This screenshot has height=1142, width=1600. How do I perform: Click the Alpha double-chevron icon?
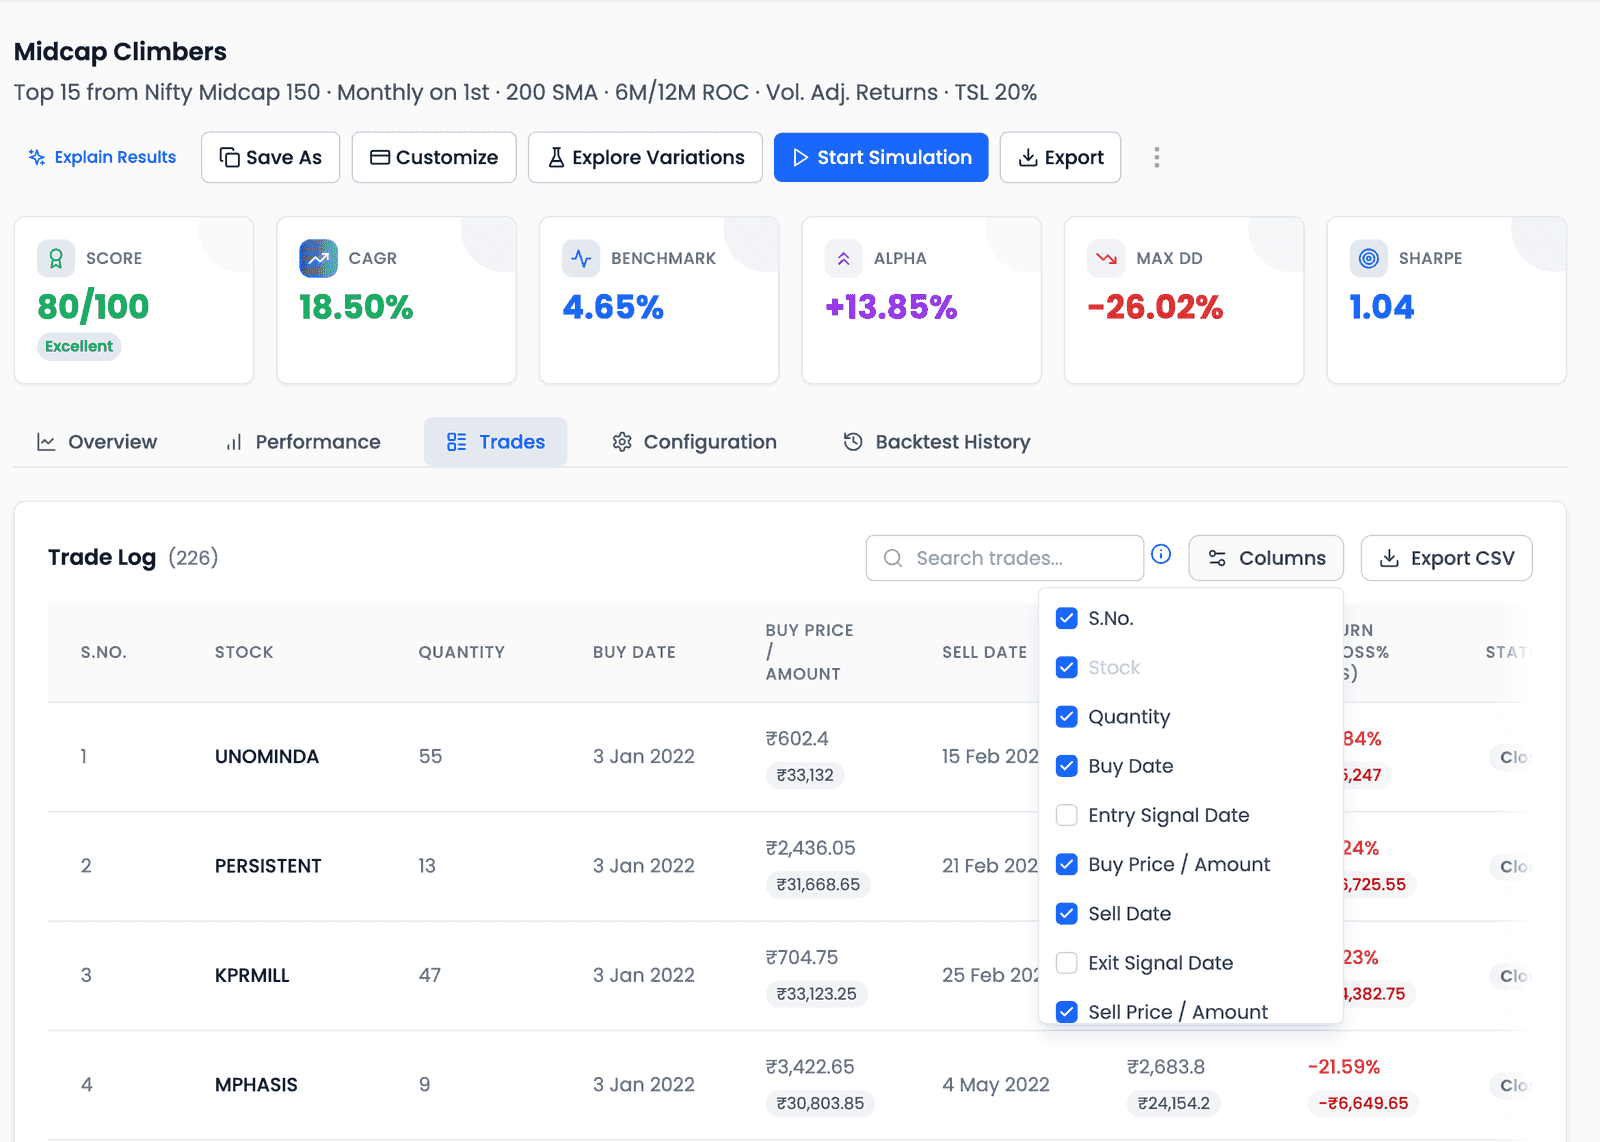pos(843,258)
